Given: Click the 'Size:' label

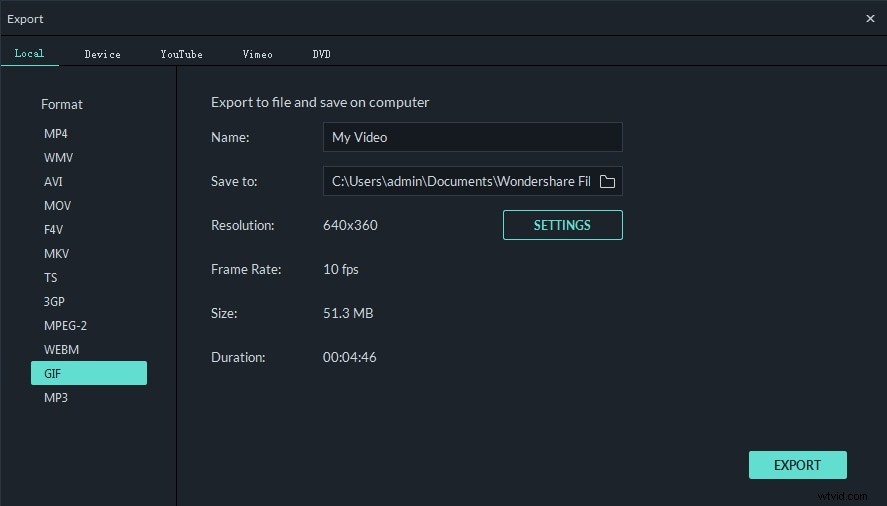Looking at the screenshot, I should (x=224, y=313).
